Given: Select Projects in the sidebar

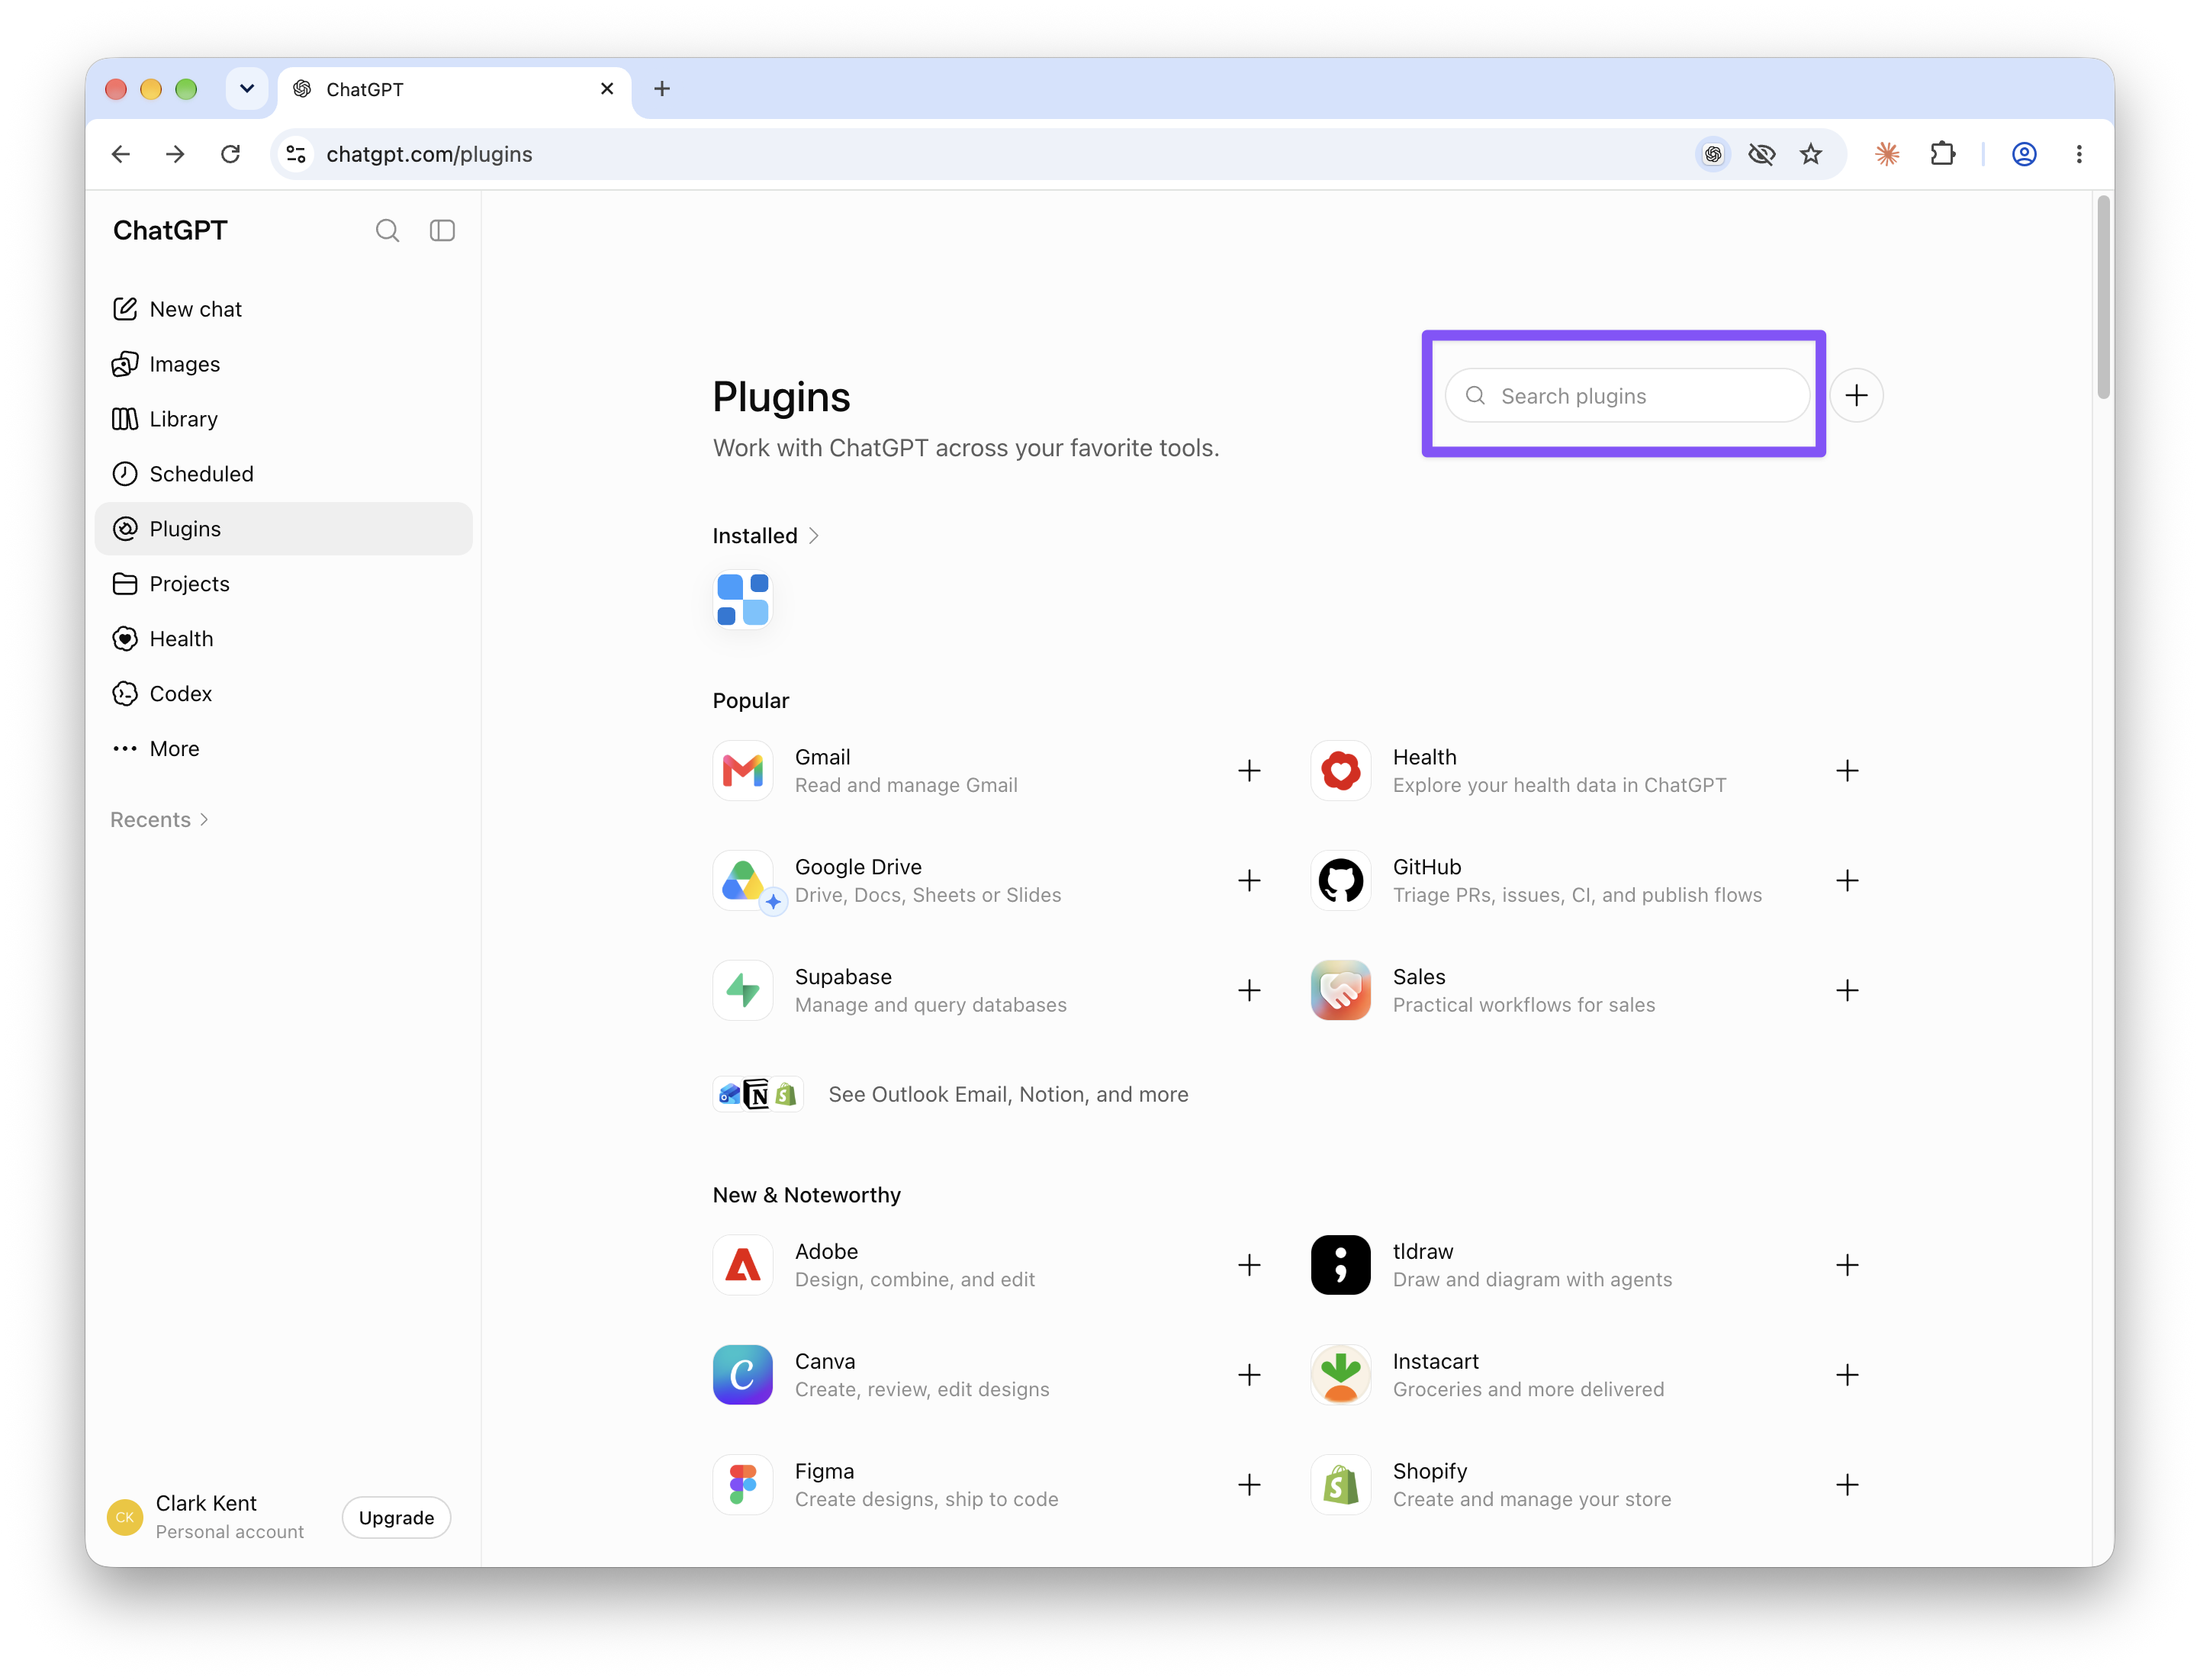Looking at the screenshot, I should [283, 584].
